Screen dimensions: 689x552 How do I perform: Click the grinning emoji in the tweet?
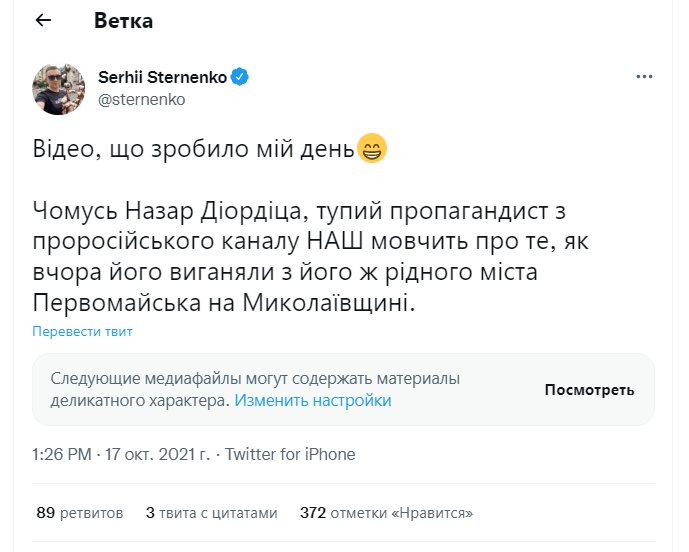click(x=371, y=152)
